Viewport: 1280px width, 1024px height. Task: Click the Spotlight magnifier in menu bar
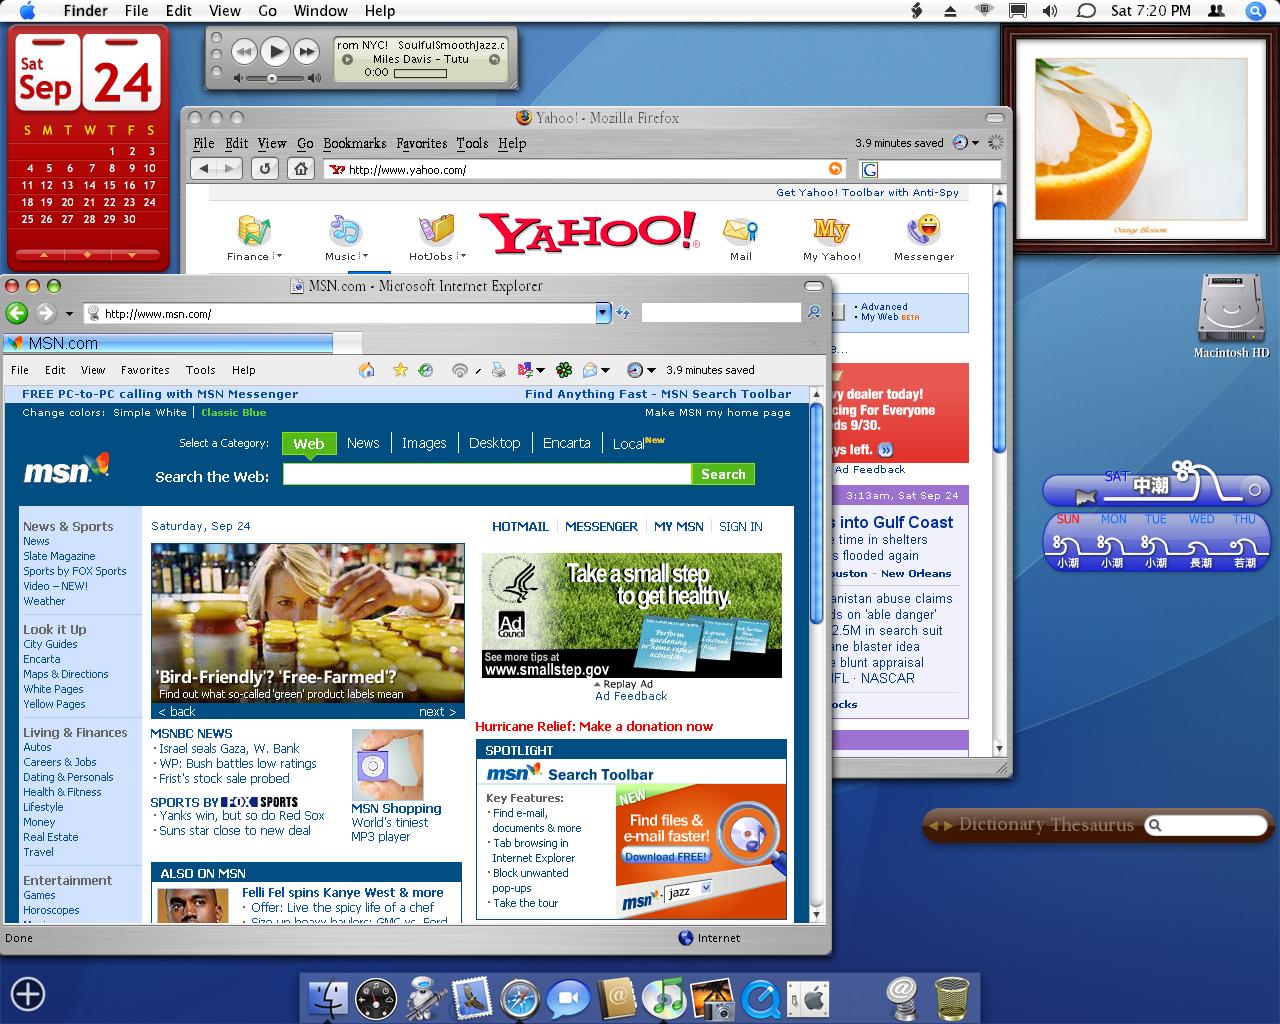pos(1256,11)
